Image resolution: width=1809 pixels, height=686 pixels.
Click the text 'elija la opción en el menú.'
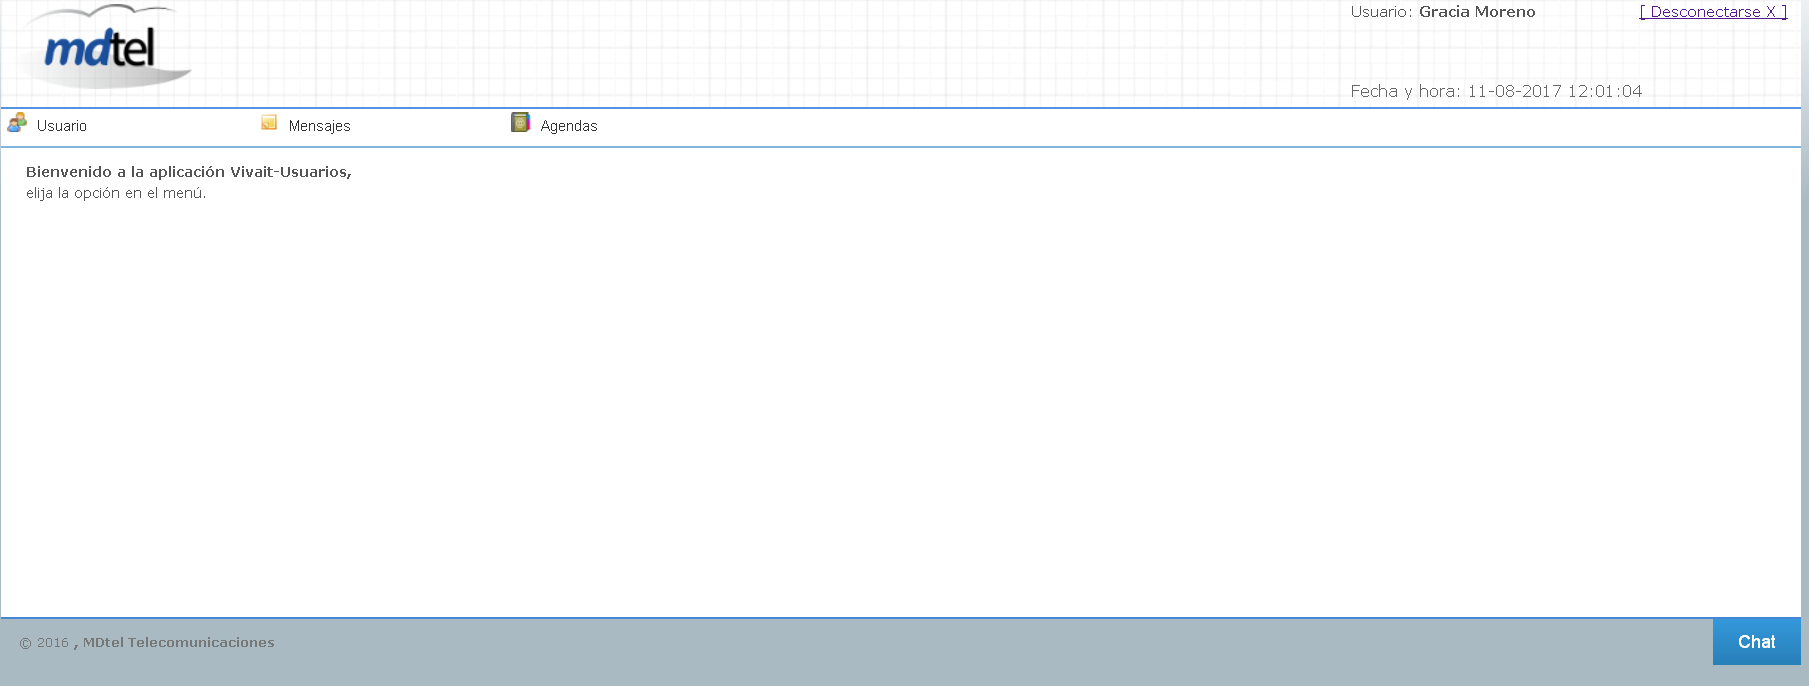[x=116, y=193]
